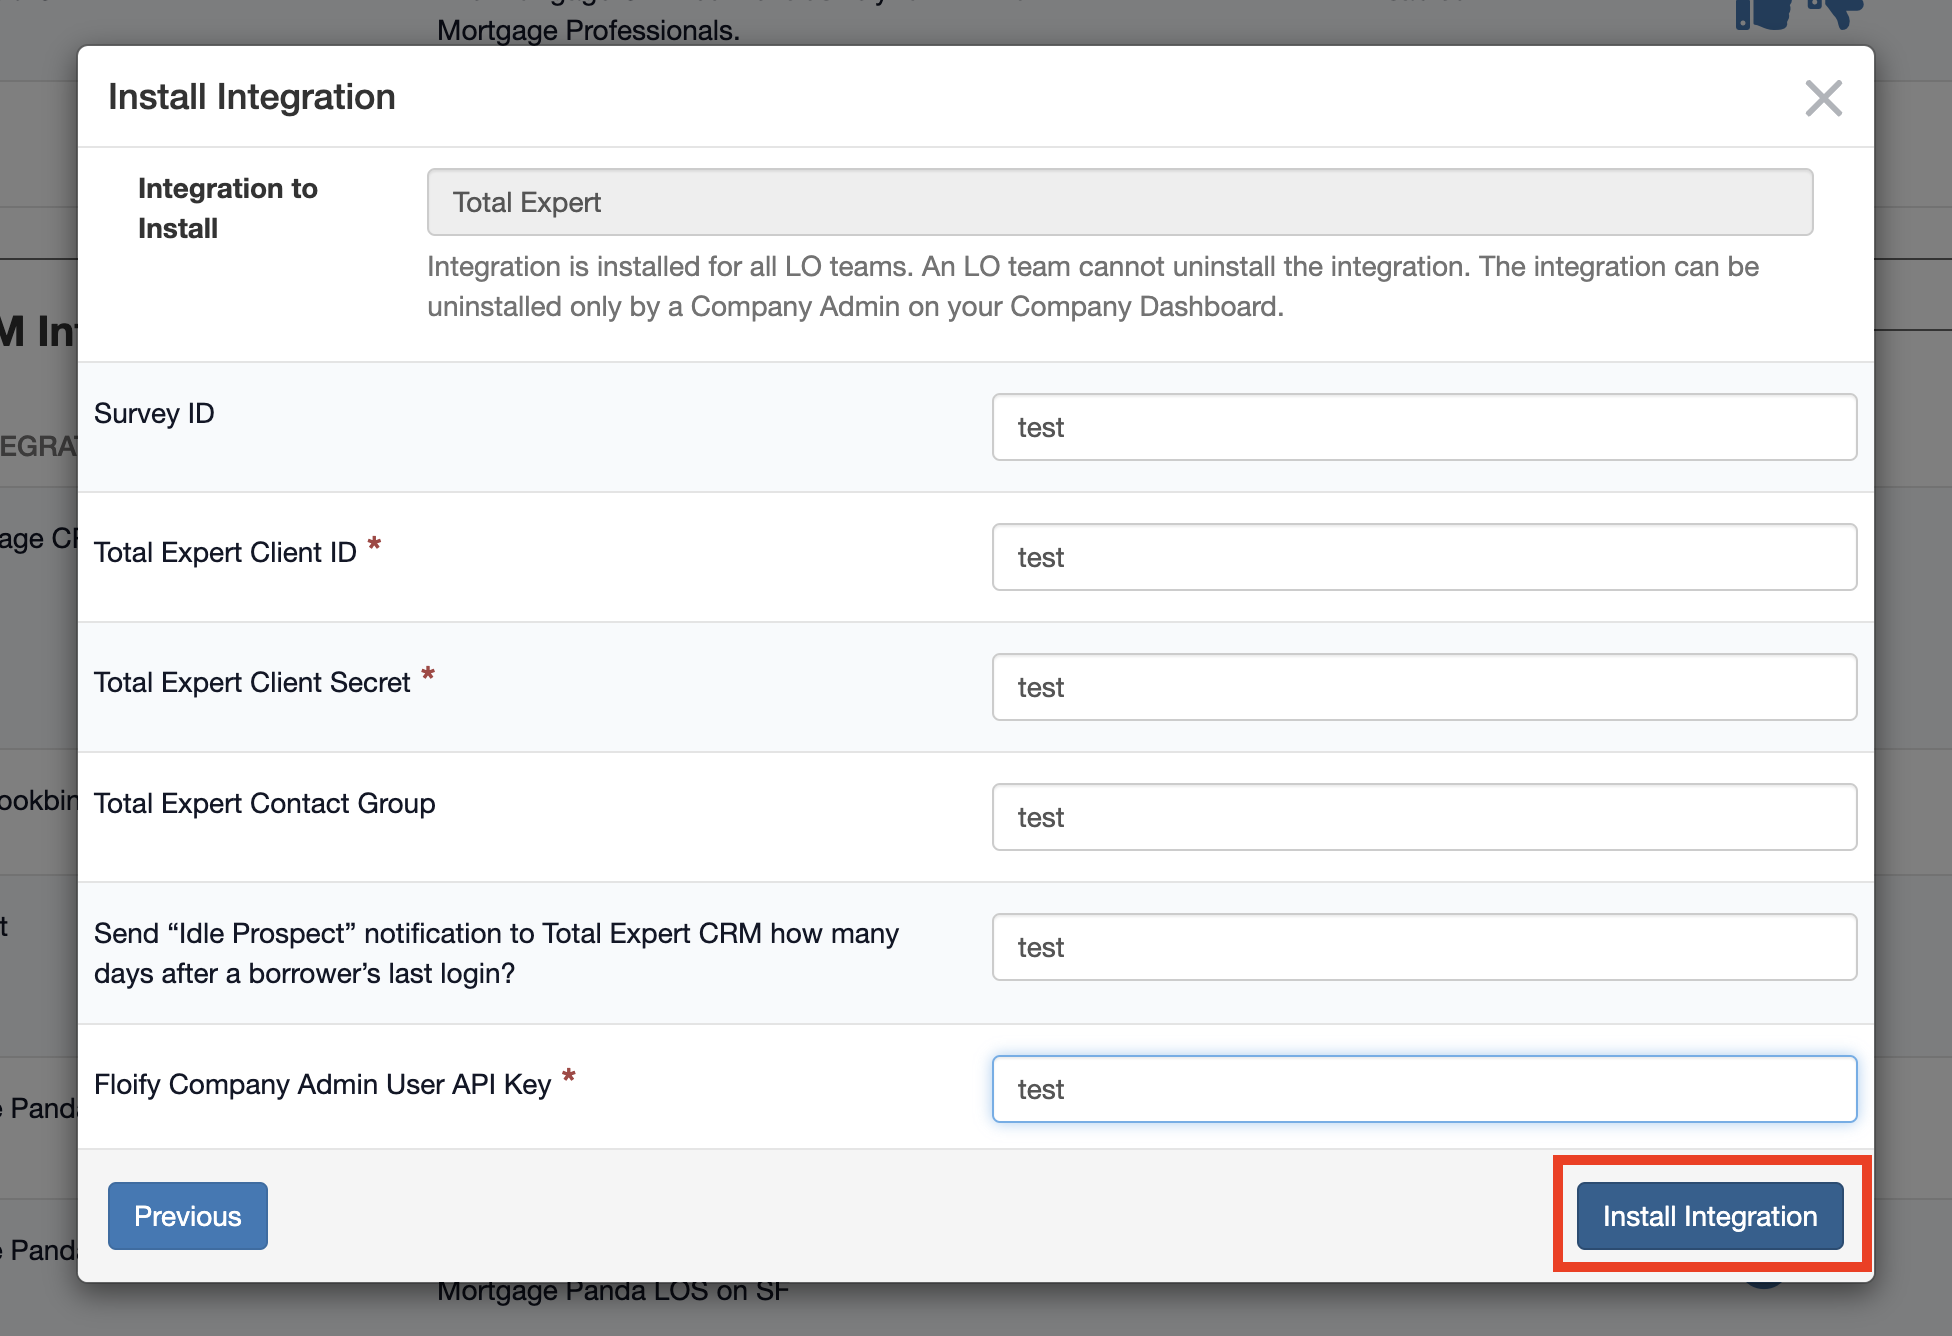Click the Floify Company Admin User API Key label

coord(322,1085)
